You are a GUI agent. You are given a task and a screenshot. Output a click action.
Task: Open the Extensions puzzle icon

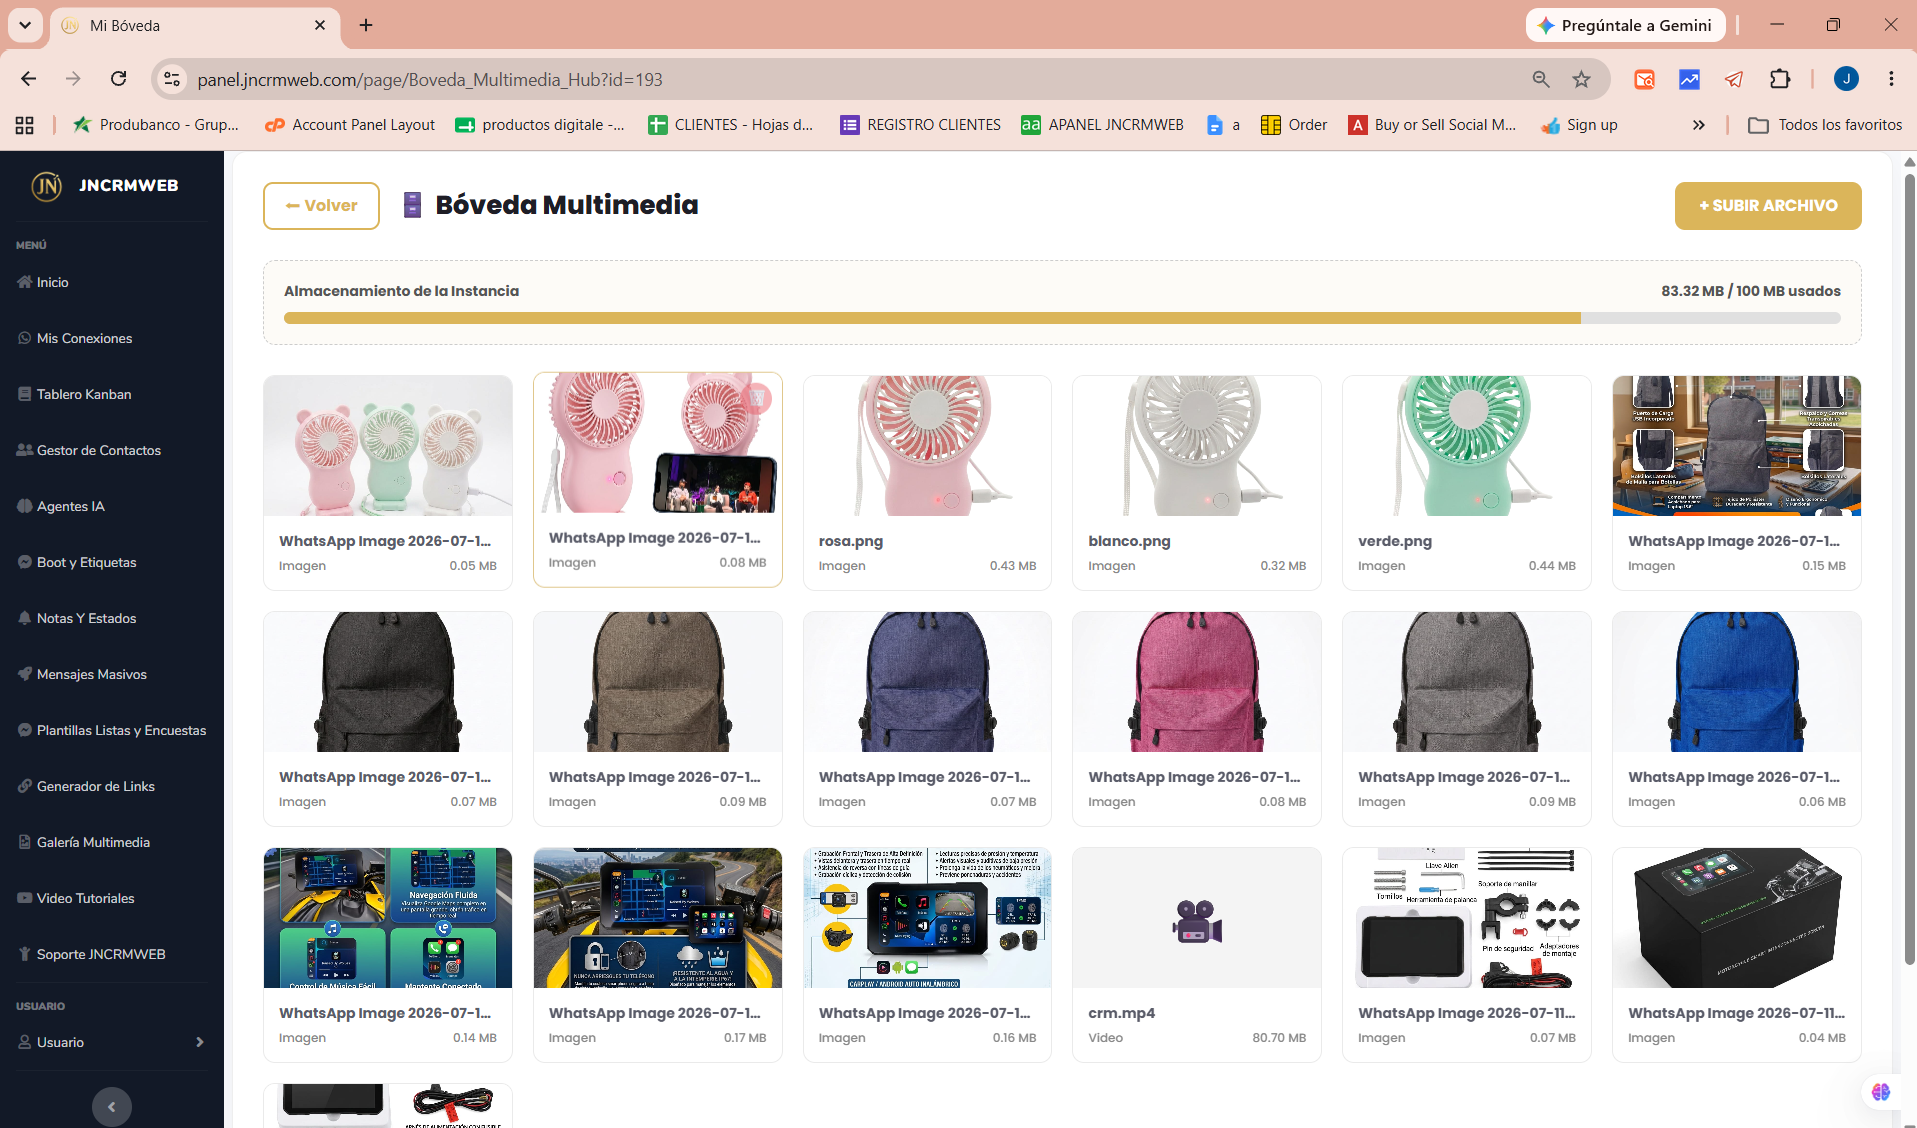[x=1780, y=79]
